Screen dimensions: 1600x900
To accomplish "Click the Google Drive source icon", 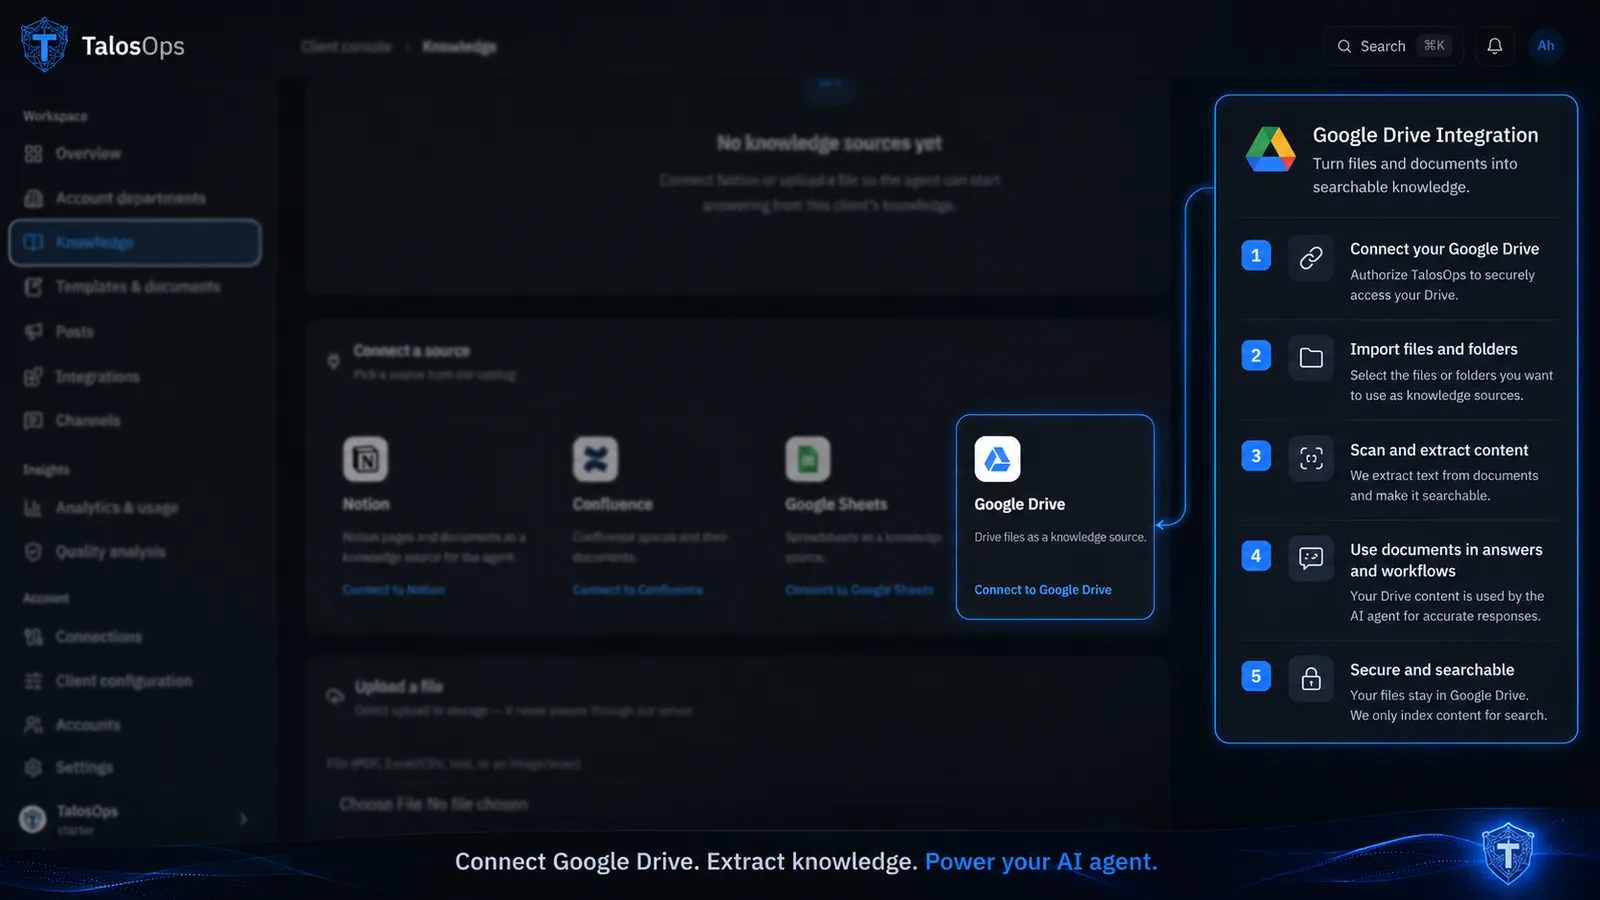I will [997, 459].
